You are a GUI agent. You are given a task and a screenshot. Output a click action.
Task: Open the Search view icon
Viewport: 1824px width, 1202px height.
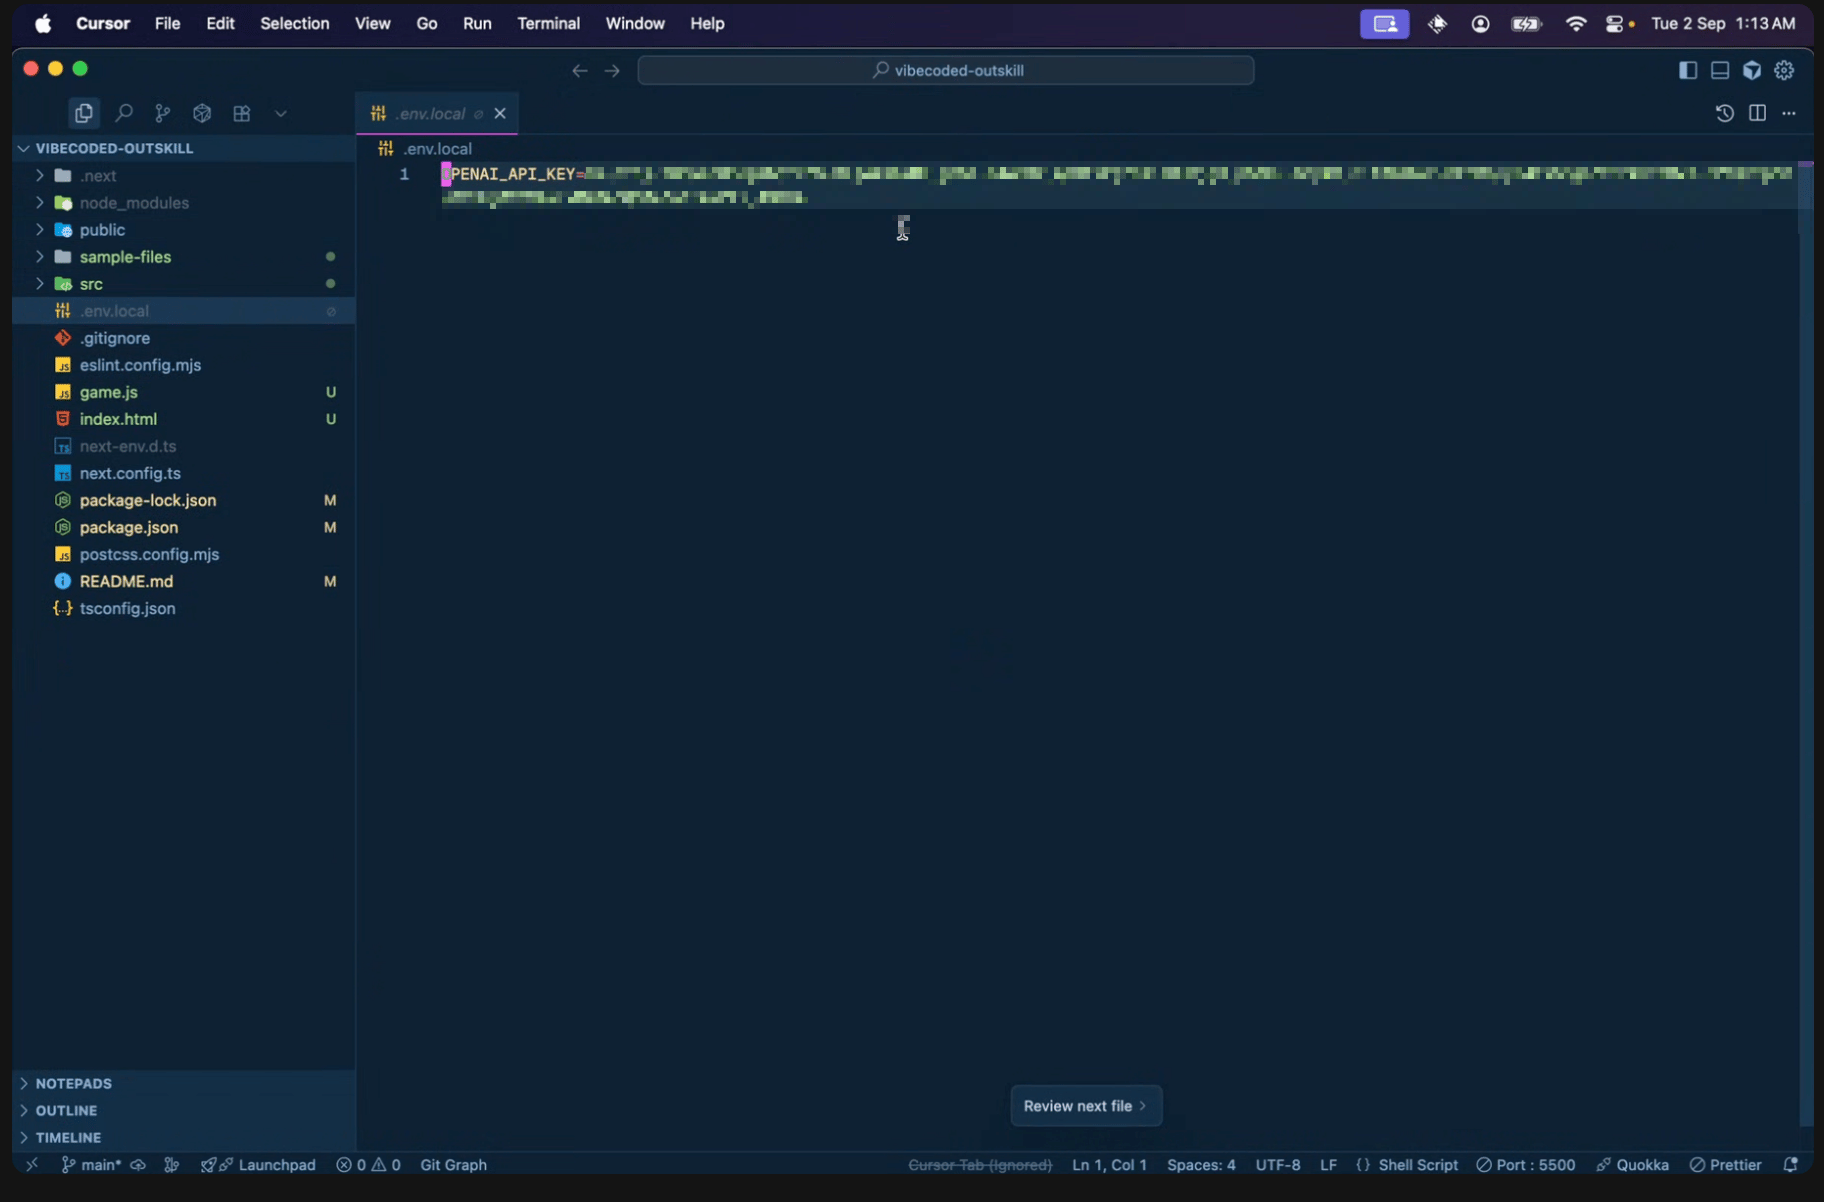pos(124,113)
